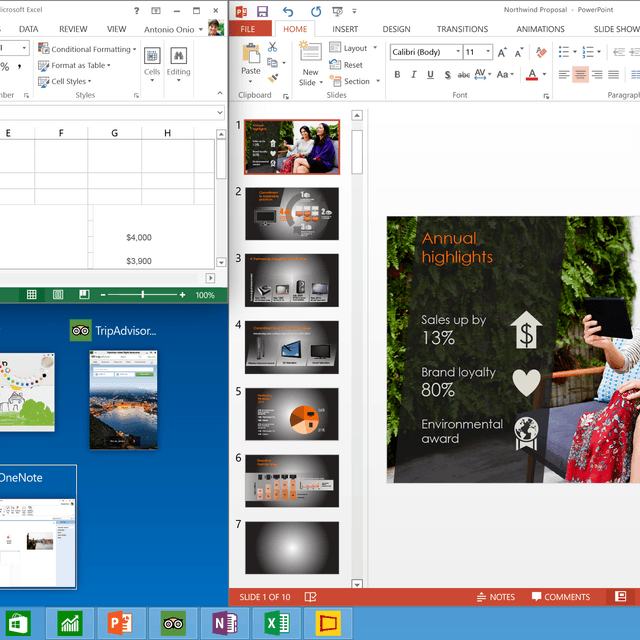
Task: Click NOTES in PowerPoint status bar
Action: pyautogui.click(x=496, y=597)
